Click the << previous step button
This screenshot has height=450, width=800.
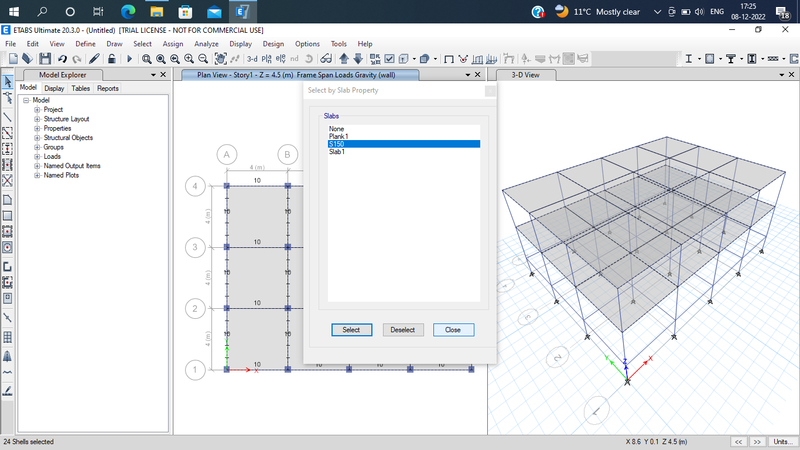point(738,441)
